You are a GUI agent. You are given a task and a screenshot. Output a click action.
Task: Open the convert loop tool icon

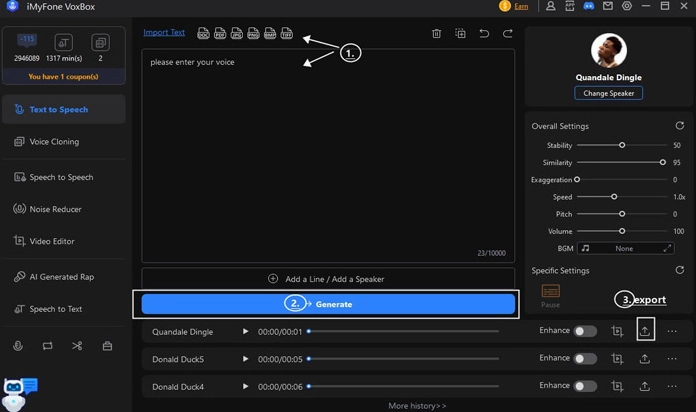pyautogui.click(x=47, y=346)
